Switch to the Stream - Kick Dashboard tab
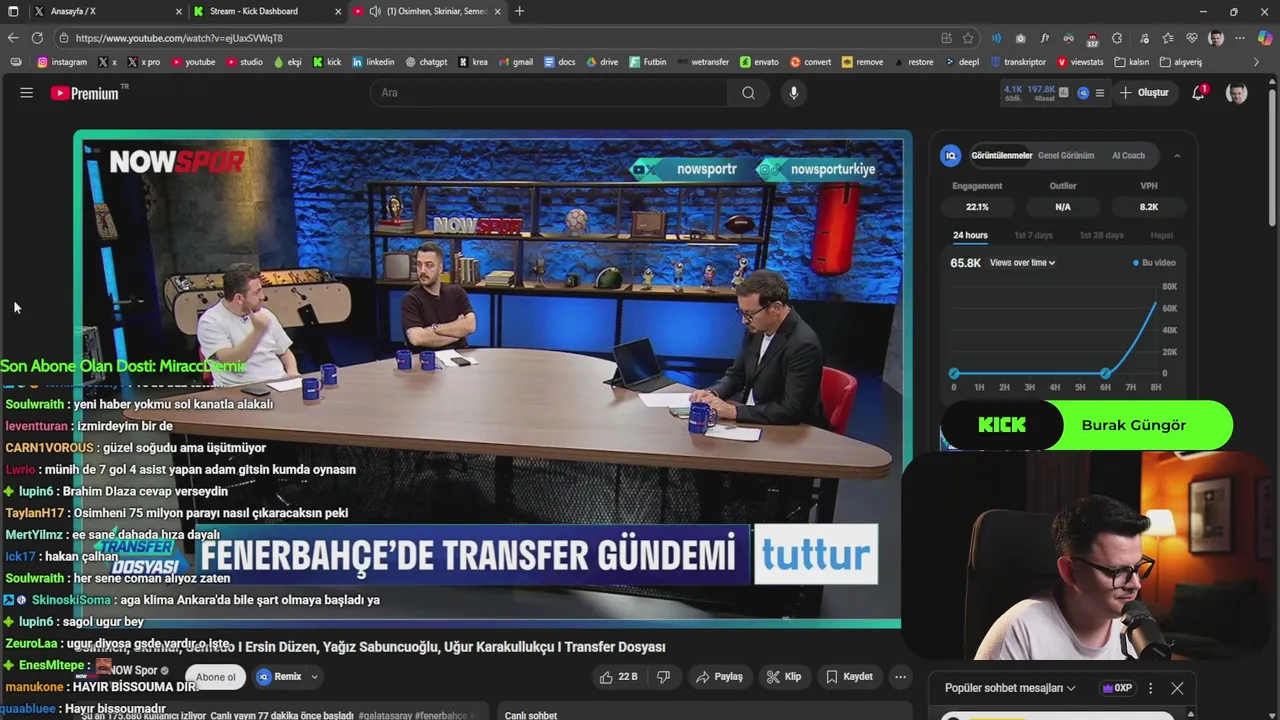1280x720 pixels. pos(267,11)
